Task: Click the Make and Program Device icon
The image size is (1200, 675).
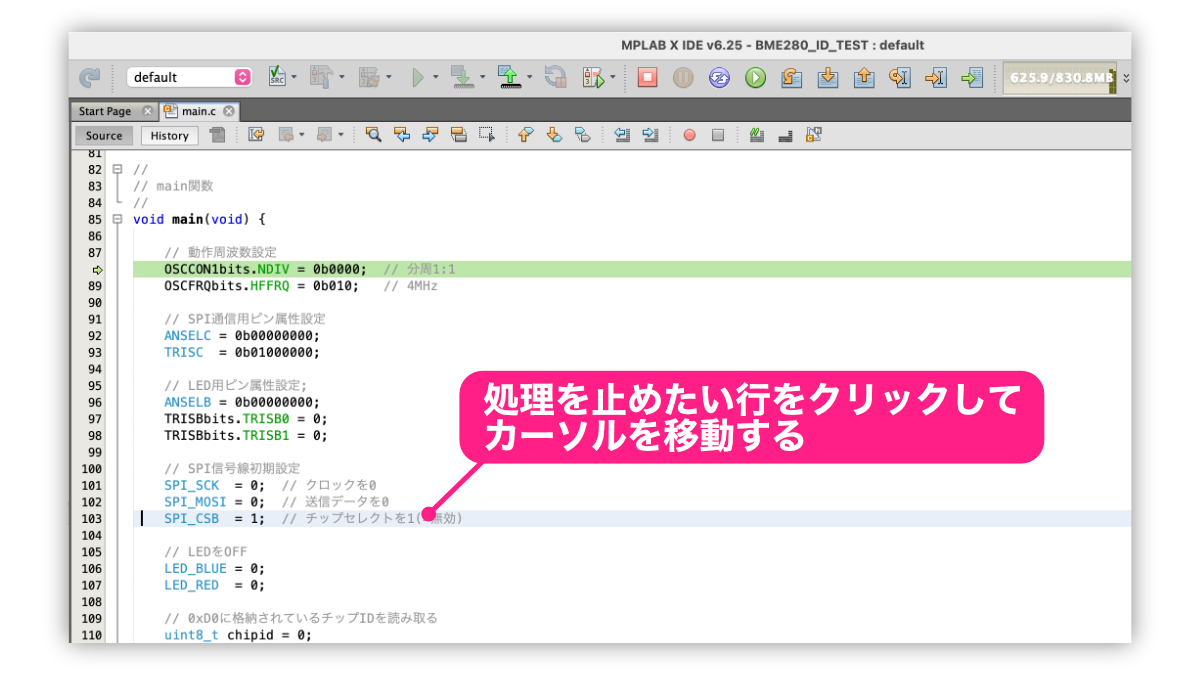Action: (x=461, y=77)
